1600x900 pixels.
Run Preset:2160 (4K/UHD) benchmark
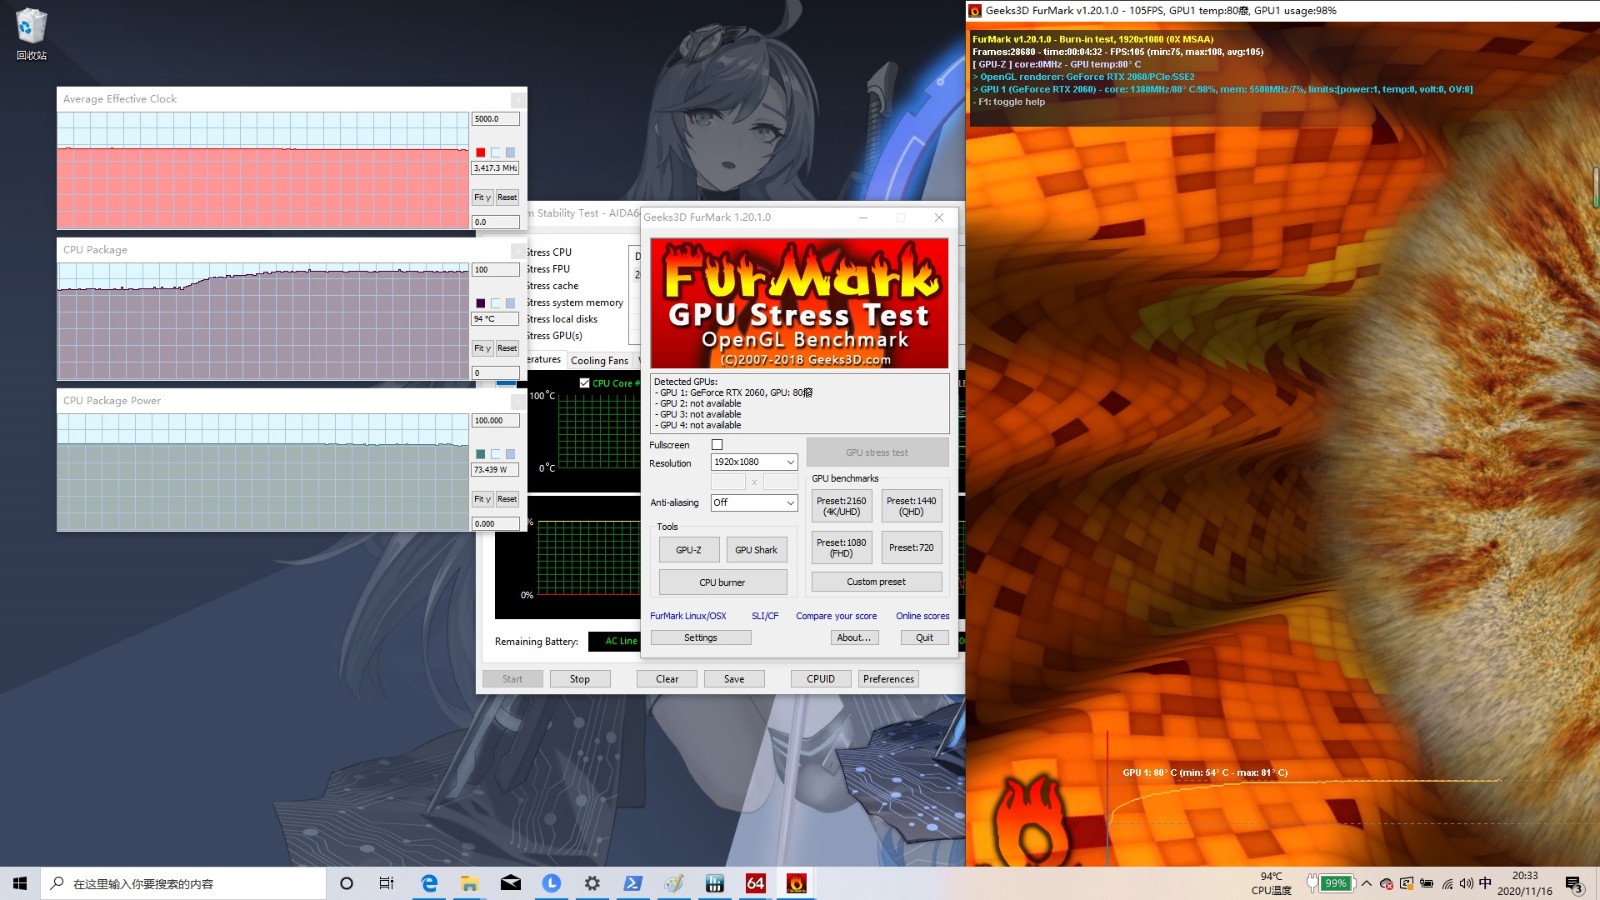point(841,506)
